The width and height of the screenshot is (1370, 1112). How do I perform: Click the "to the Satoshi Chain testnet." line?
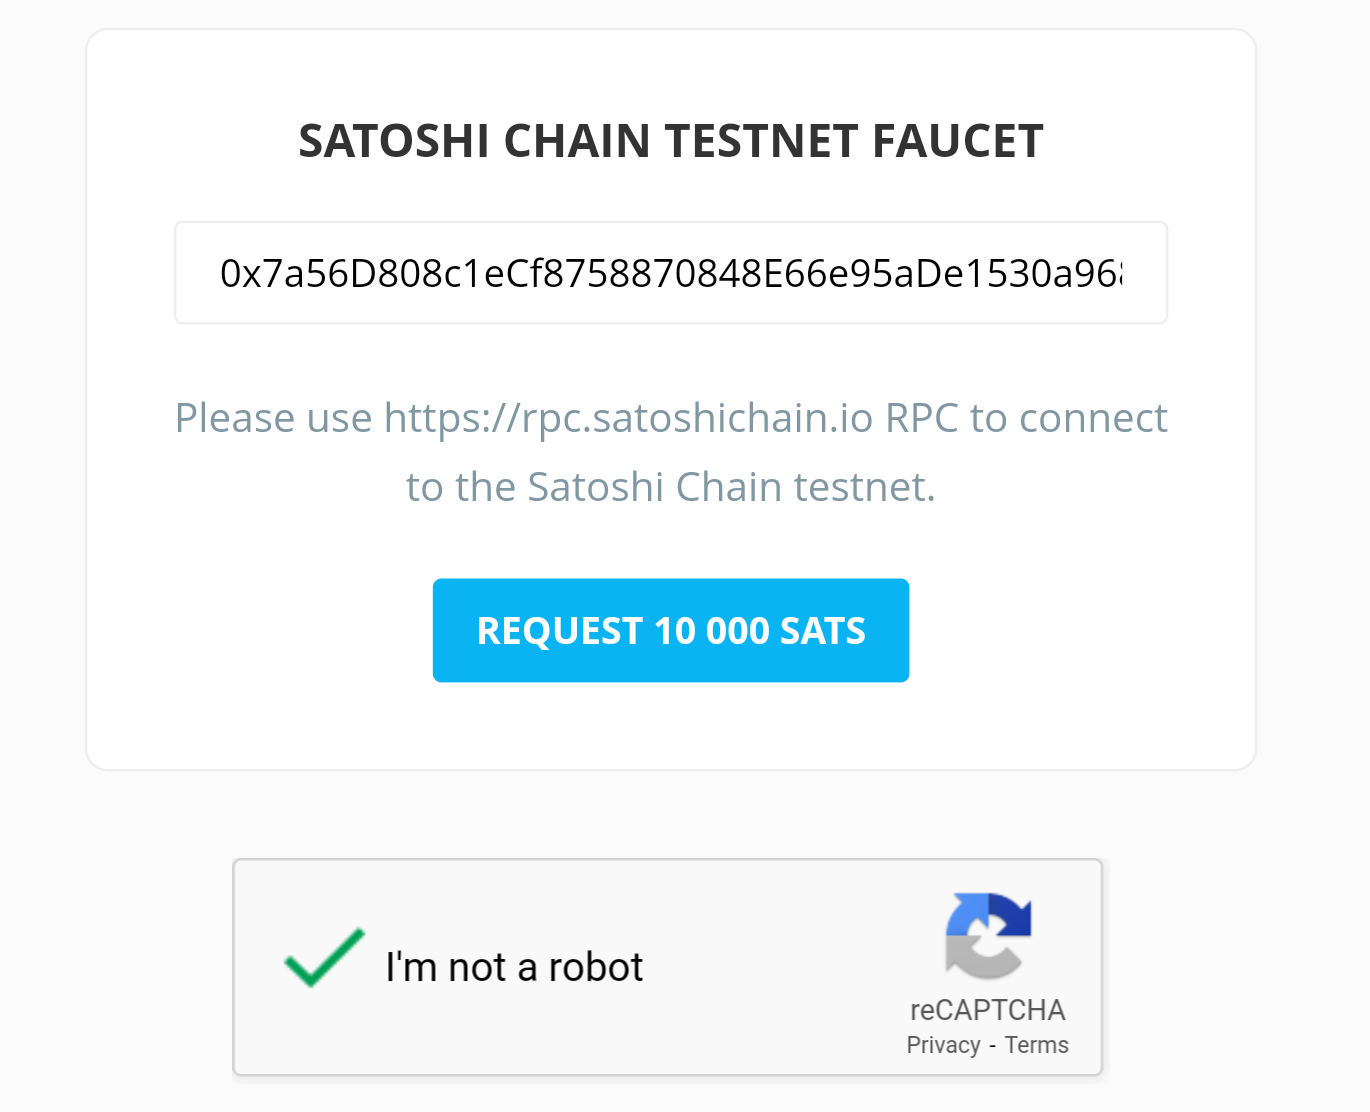point(671,487)
